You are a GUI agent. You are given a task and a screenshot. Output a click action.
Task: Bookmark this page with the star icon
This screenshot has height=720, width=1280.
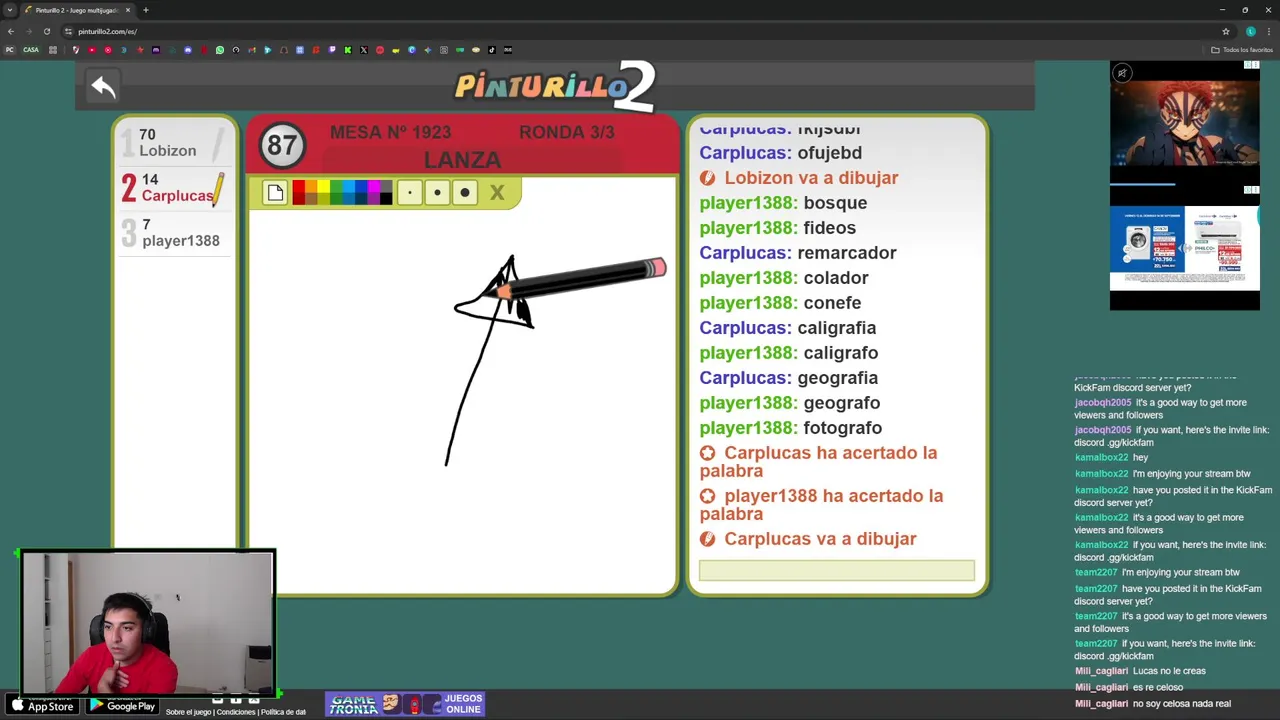(x=1226, y=31)
